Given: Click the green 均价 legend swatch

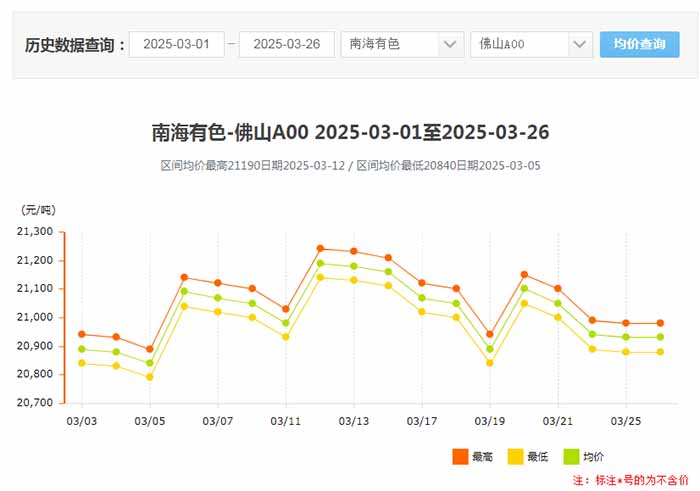Looking at the screenshot, I should click(x=571, y=457).
